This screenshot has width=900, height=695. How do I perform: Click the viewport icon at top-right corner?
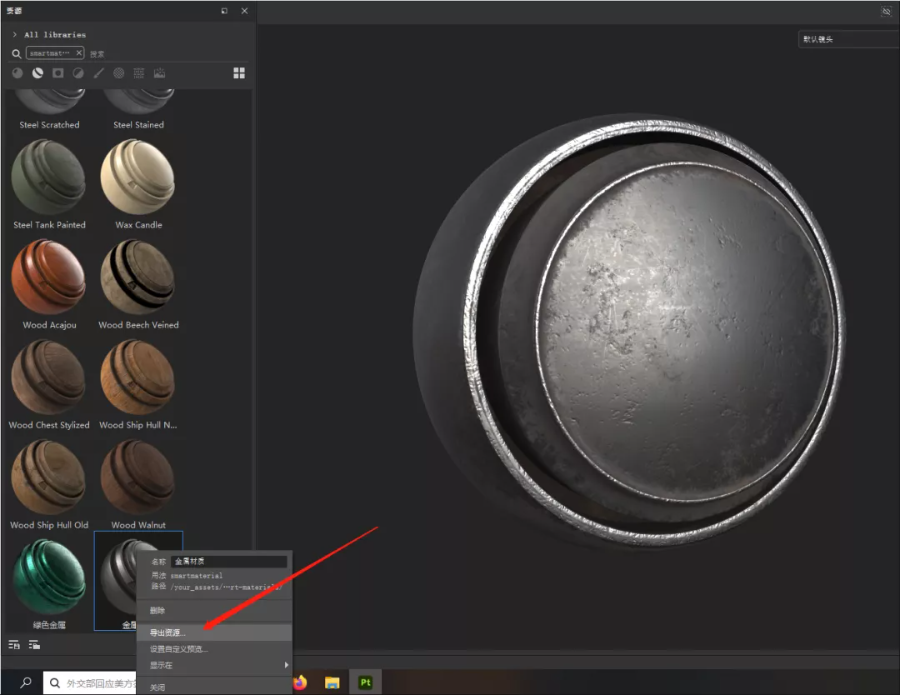click(886, 11)
